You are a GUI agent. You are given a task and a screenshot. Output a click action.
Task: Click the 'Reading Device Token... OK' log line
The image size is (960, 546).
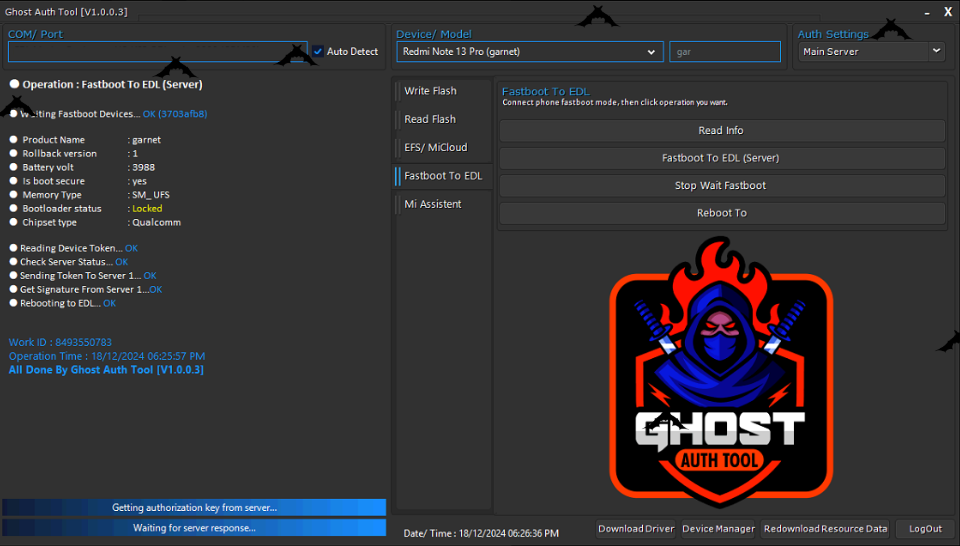[x=74, y=249]
